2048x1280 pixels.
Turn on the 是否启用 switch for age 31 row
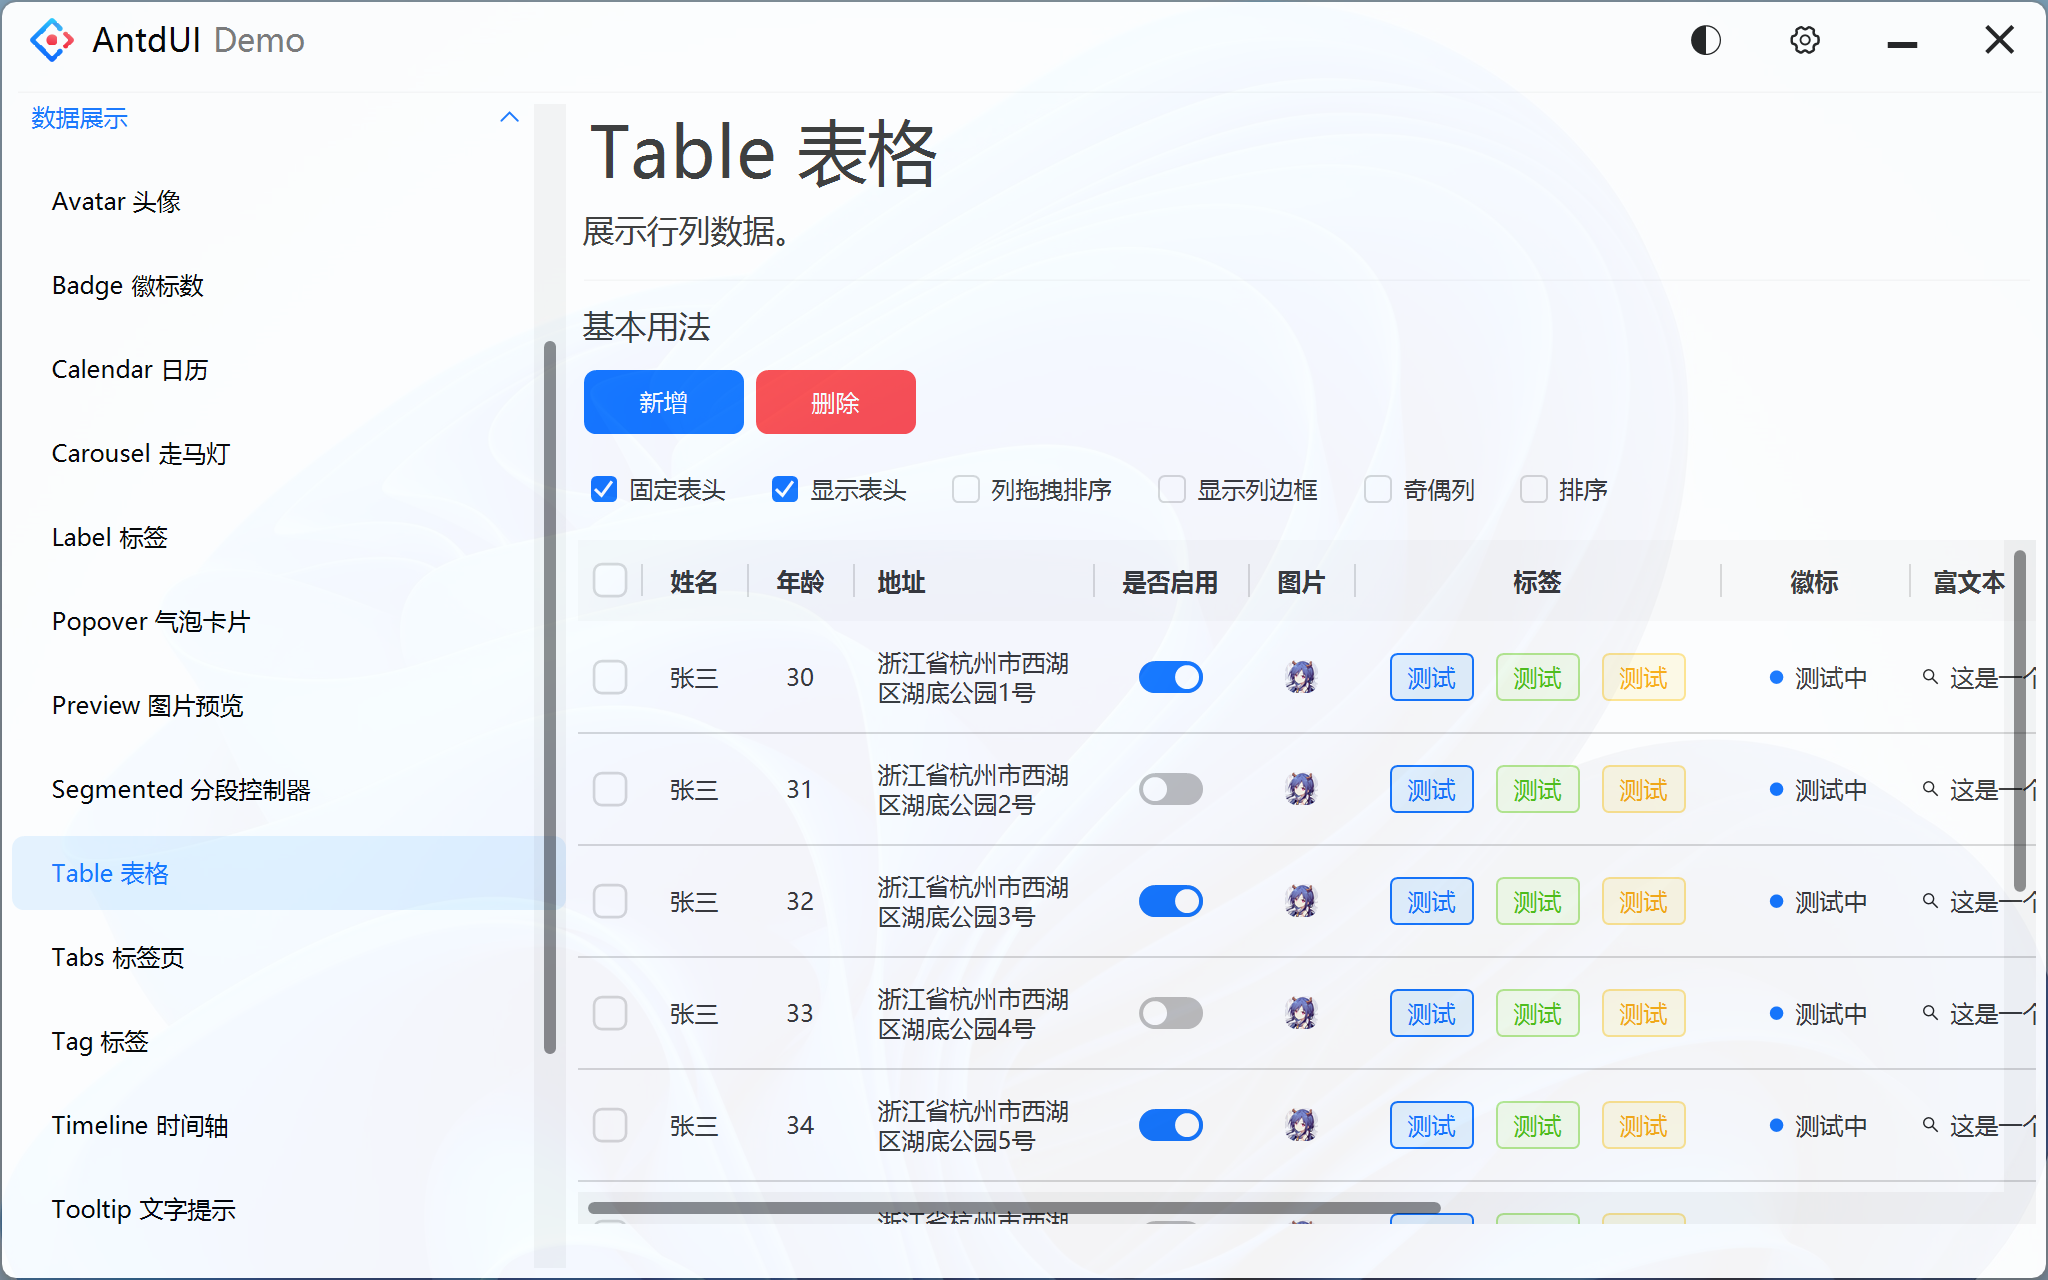point(1170,789)
